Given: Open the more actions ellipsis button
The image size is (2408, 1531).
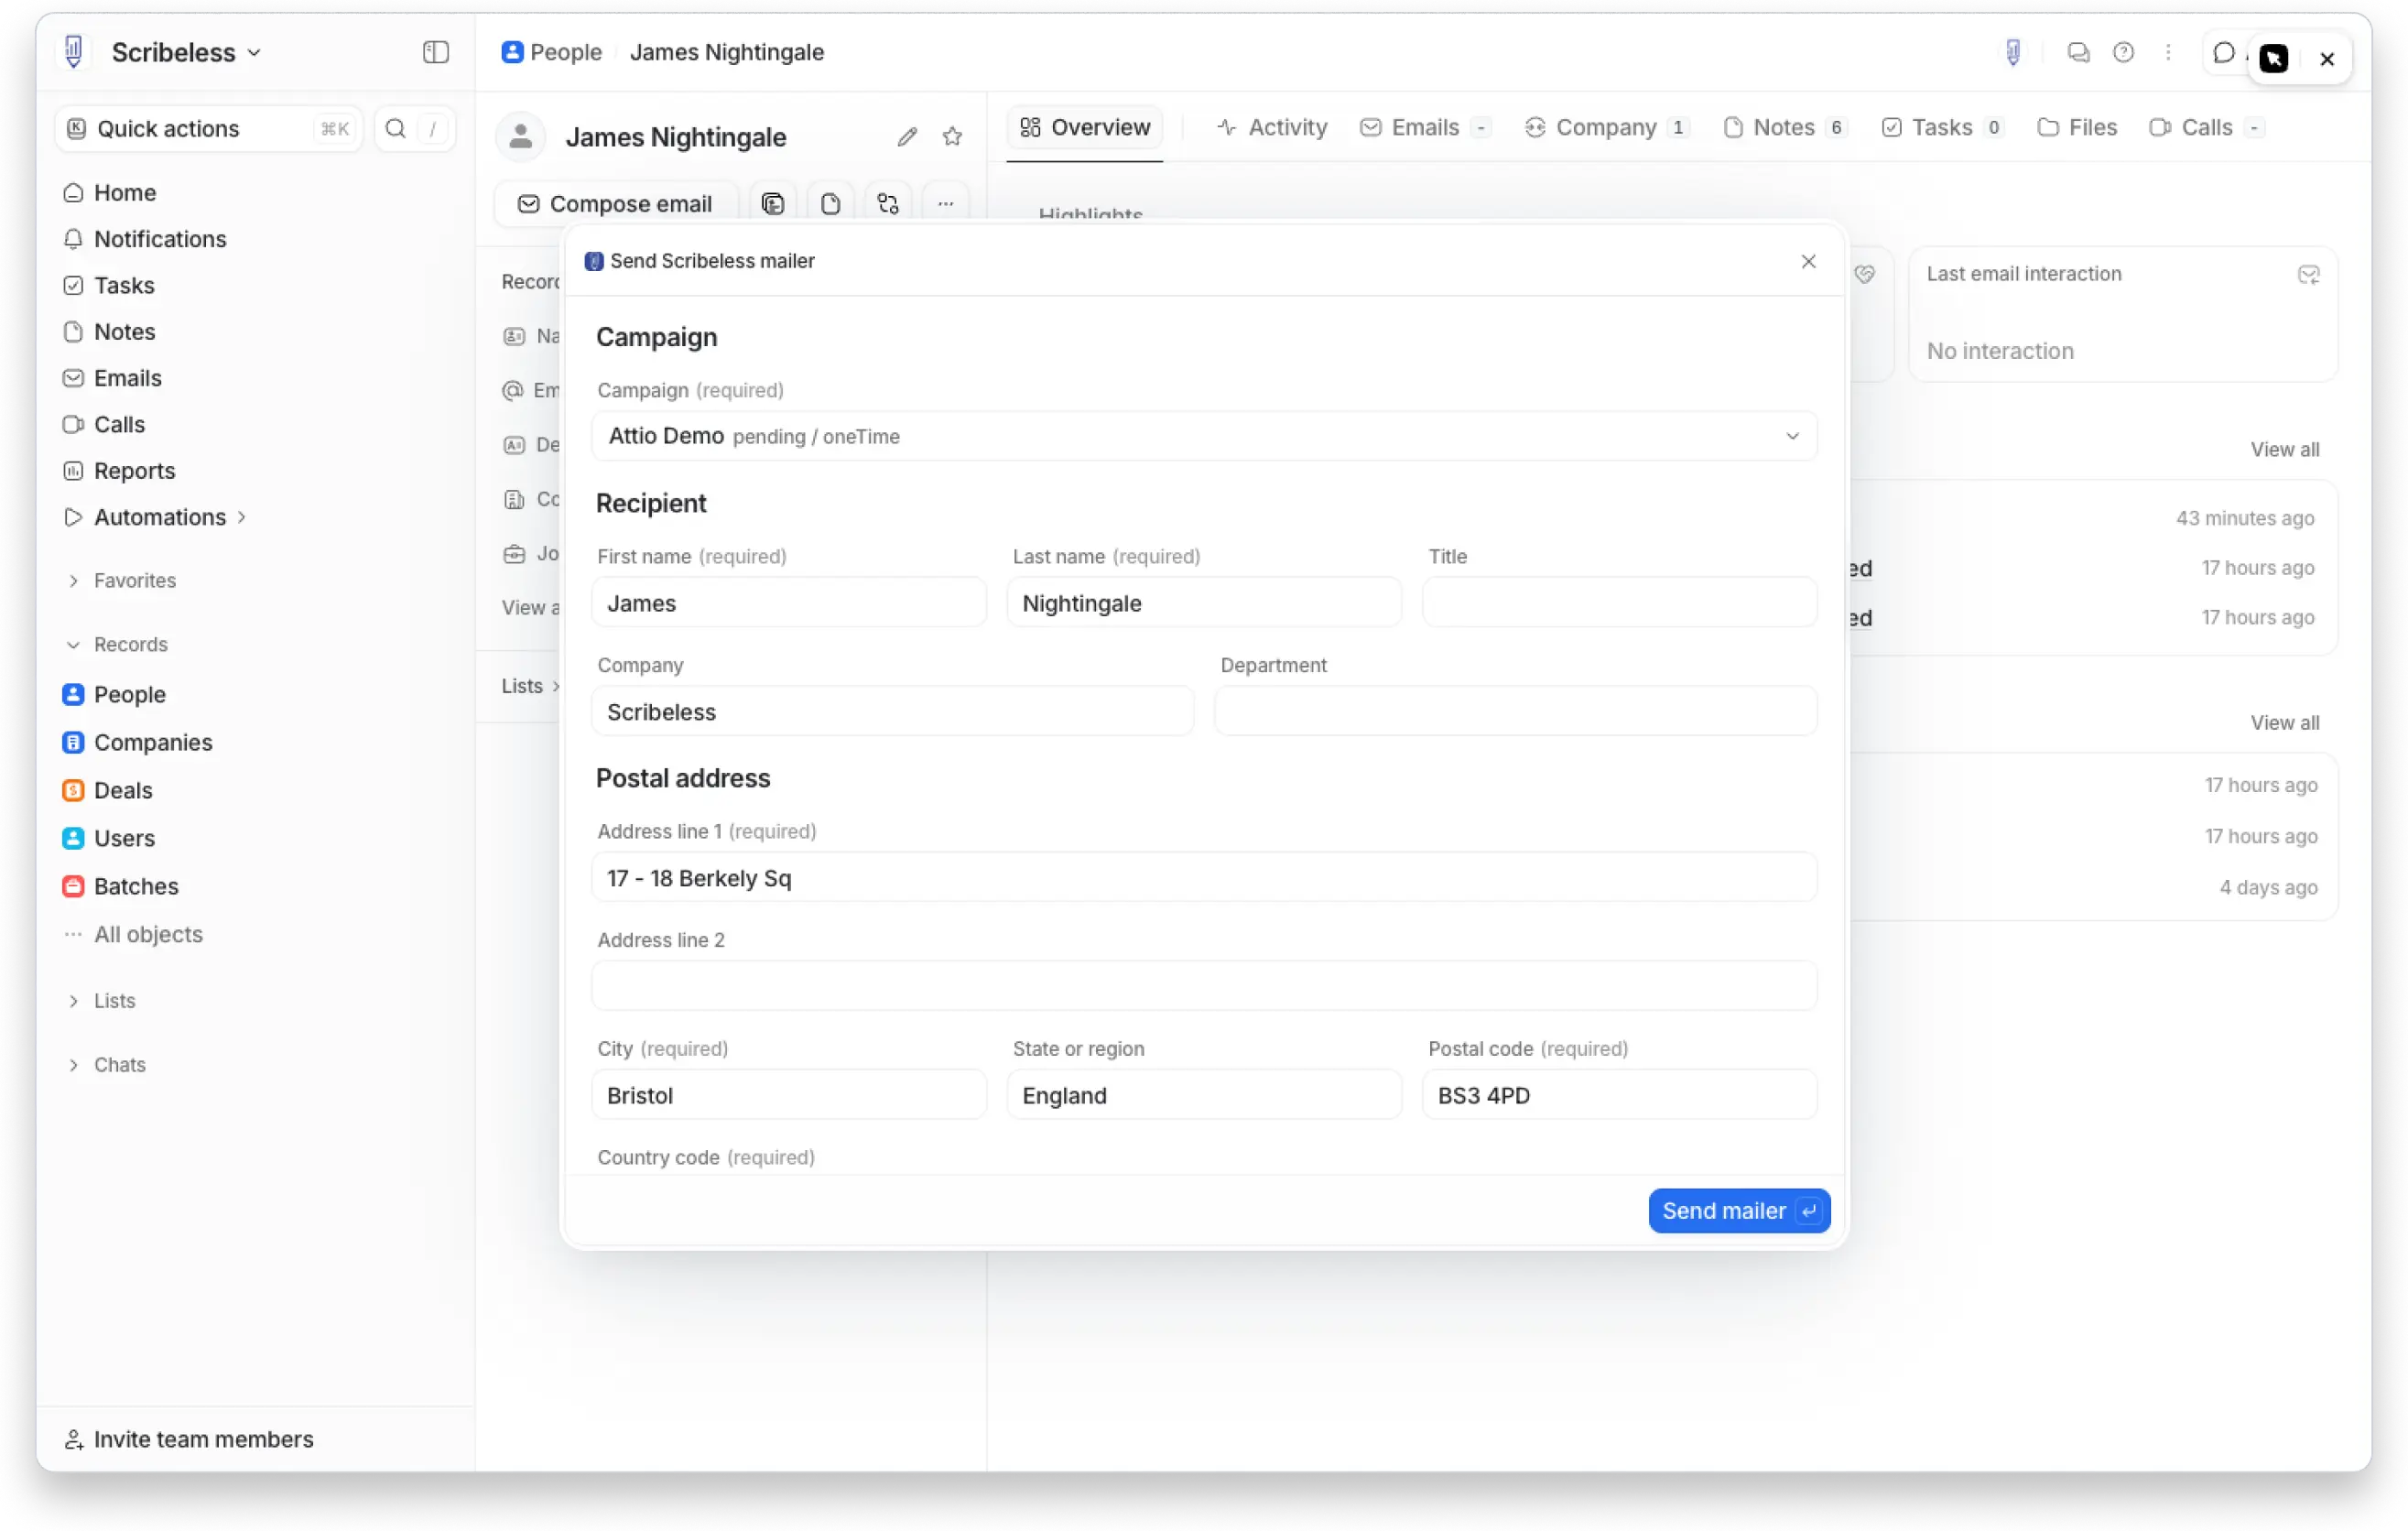Looking at the screenshot, I should tap(945, 204).
